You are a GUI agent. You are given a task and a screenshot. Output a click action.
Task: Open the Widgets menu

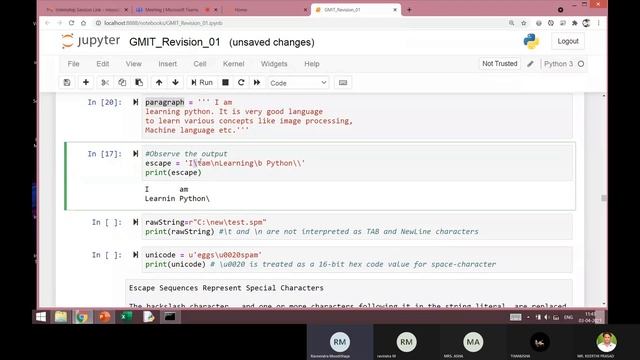point(274,64)
